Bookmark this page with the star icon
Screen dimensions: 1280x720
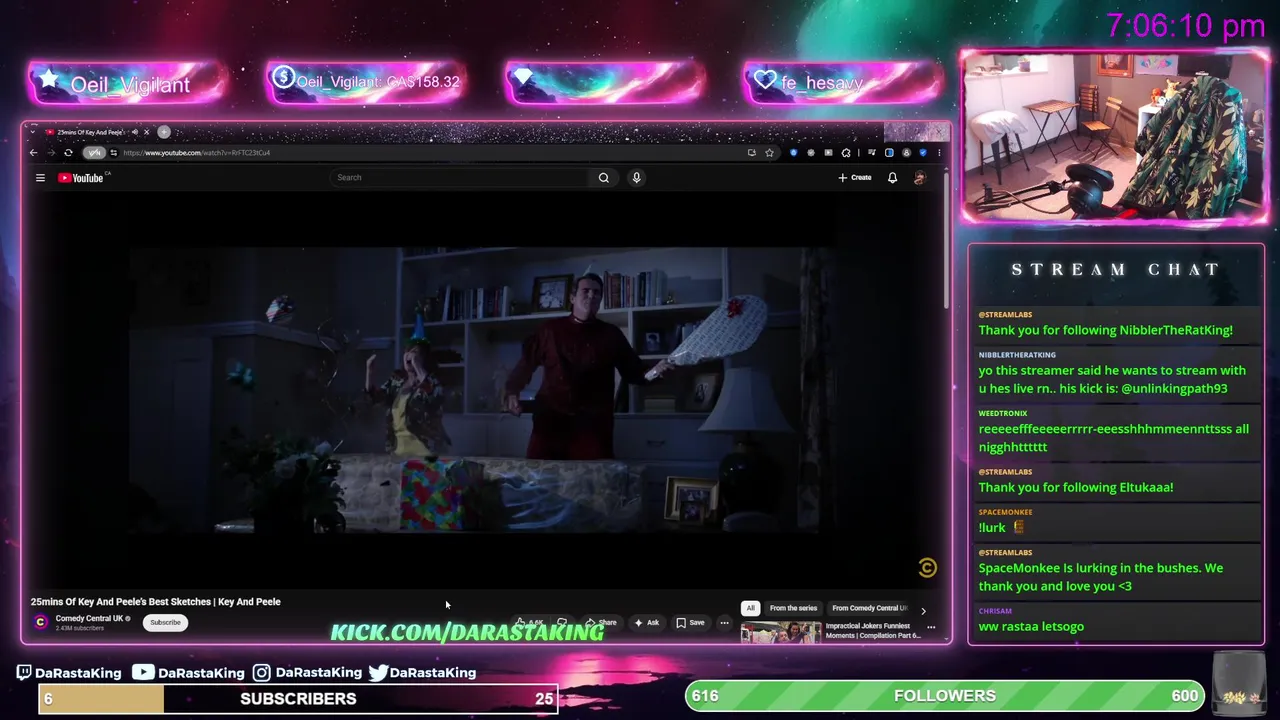(x=769, y=153)
